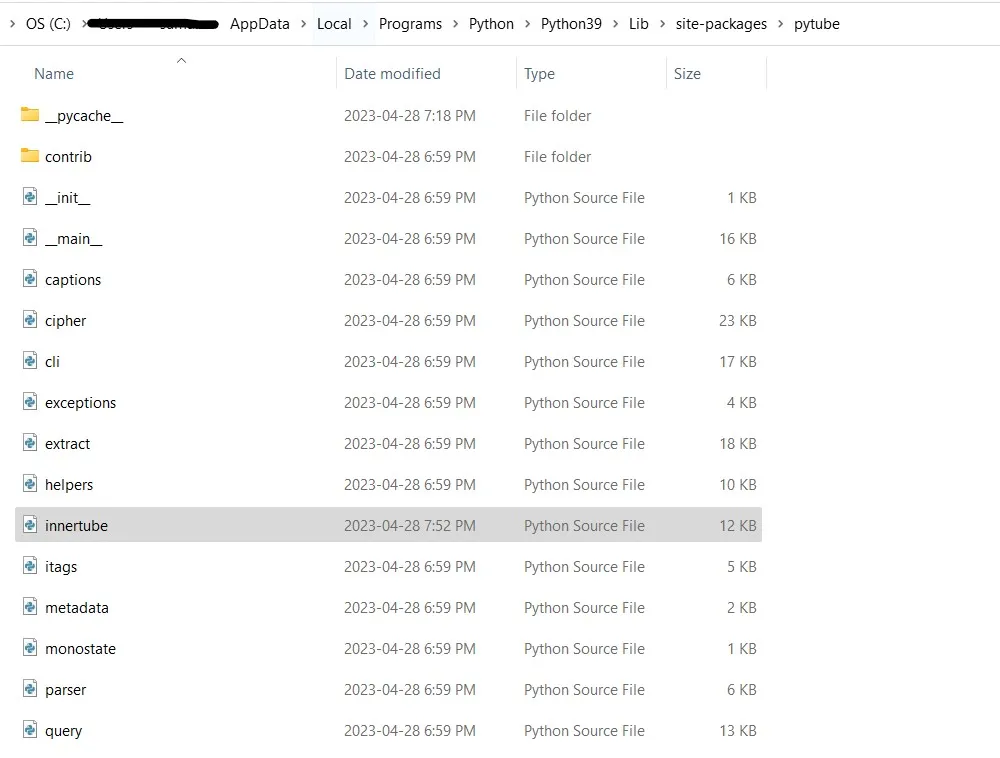1000x758 pixels.
Task: Select the extract file name
Action: [67, 444]
